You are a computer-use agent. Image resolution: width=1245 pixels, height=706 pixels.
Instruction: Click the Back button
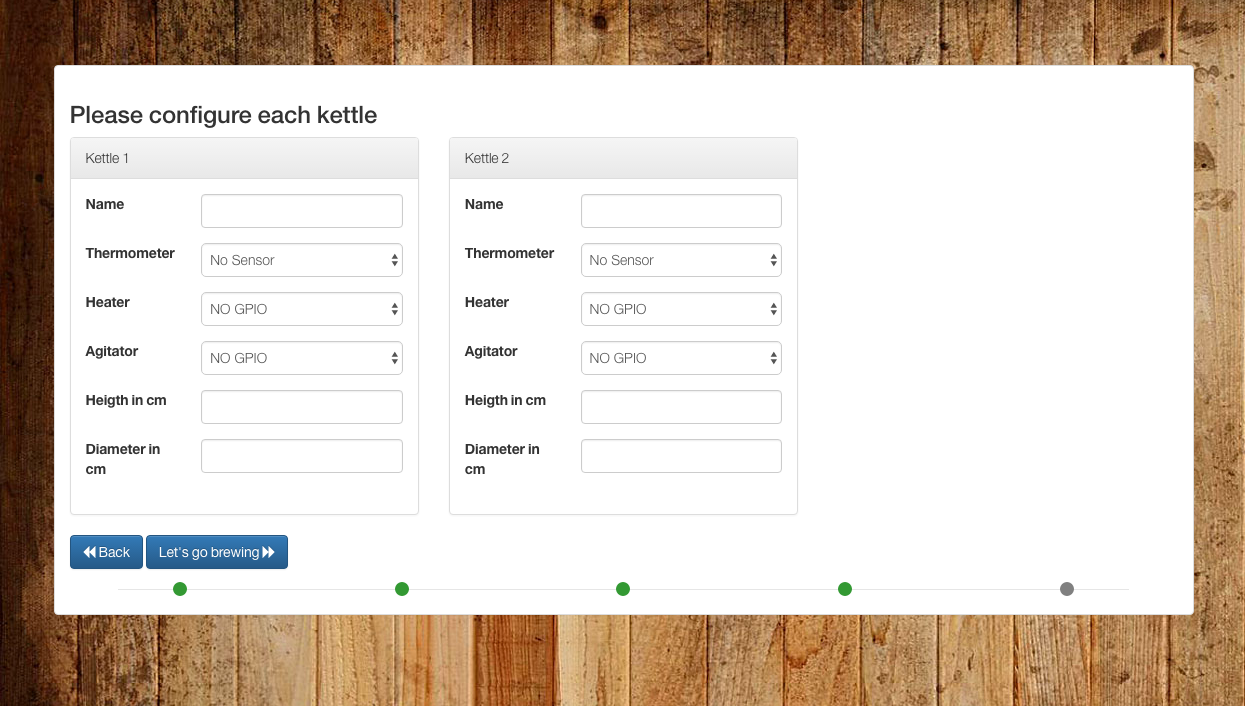(106, 552)
